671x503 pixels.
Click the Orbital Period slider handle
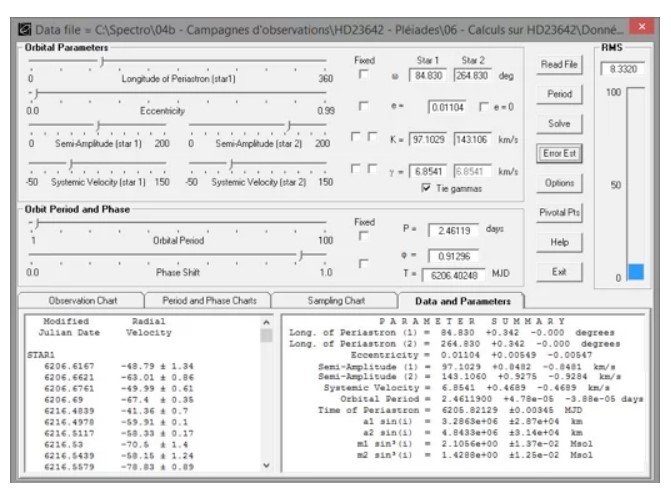pos(38,223)
